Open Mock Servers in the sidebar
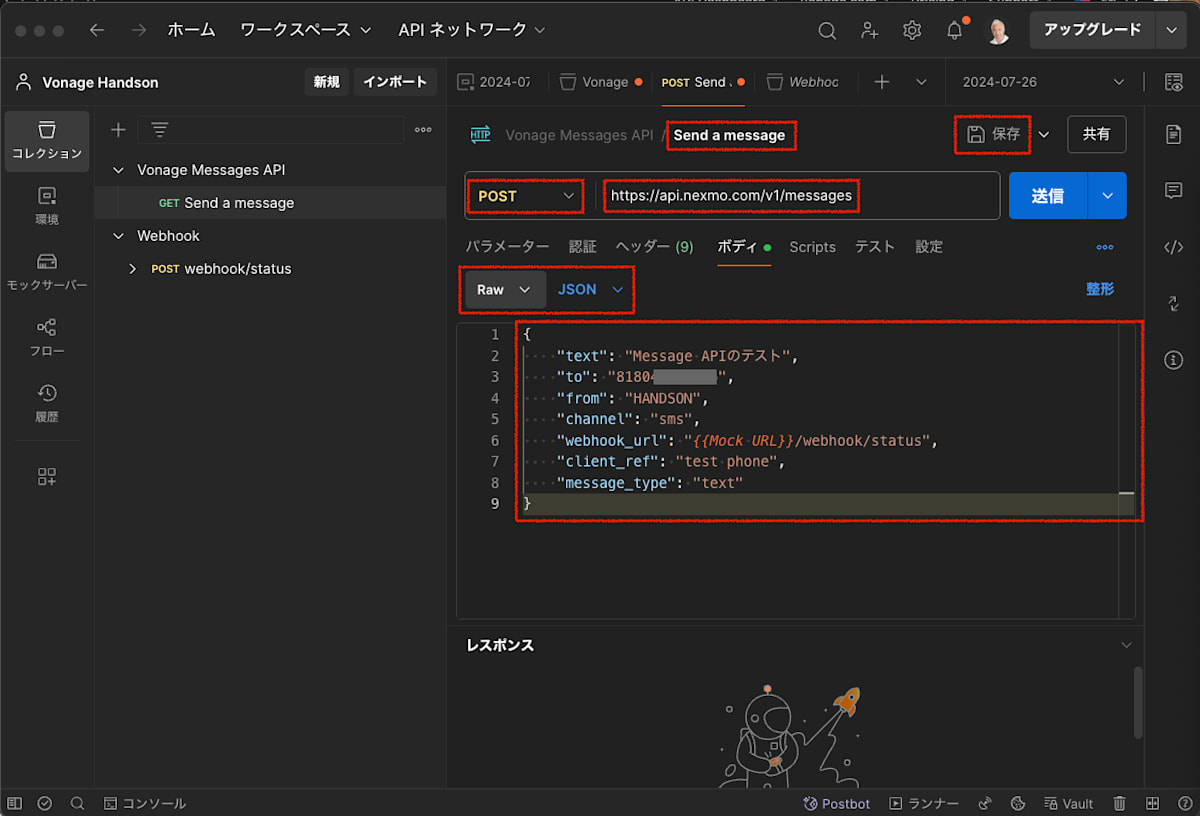1200x816 pixels. (x=47, y=271)
